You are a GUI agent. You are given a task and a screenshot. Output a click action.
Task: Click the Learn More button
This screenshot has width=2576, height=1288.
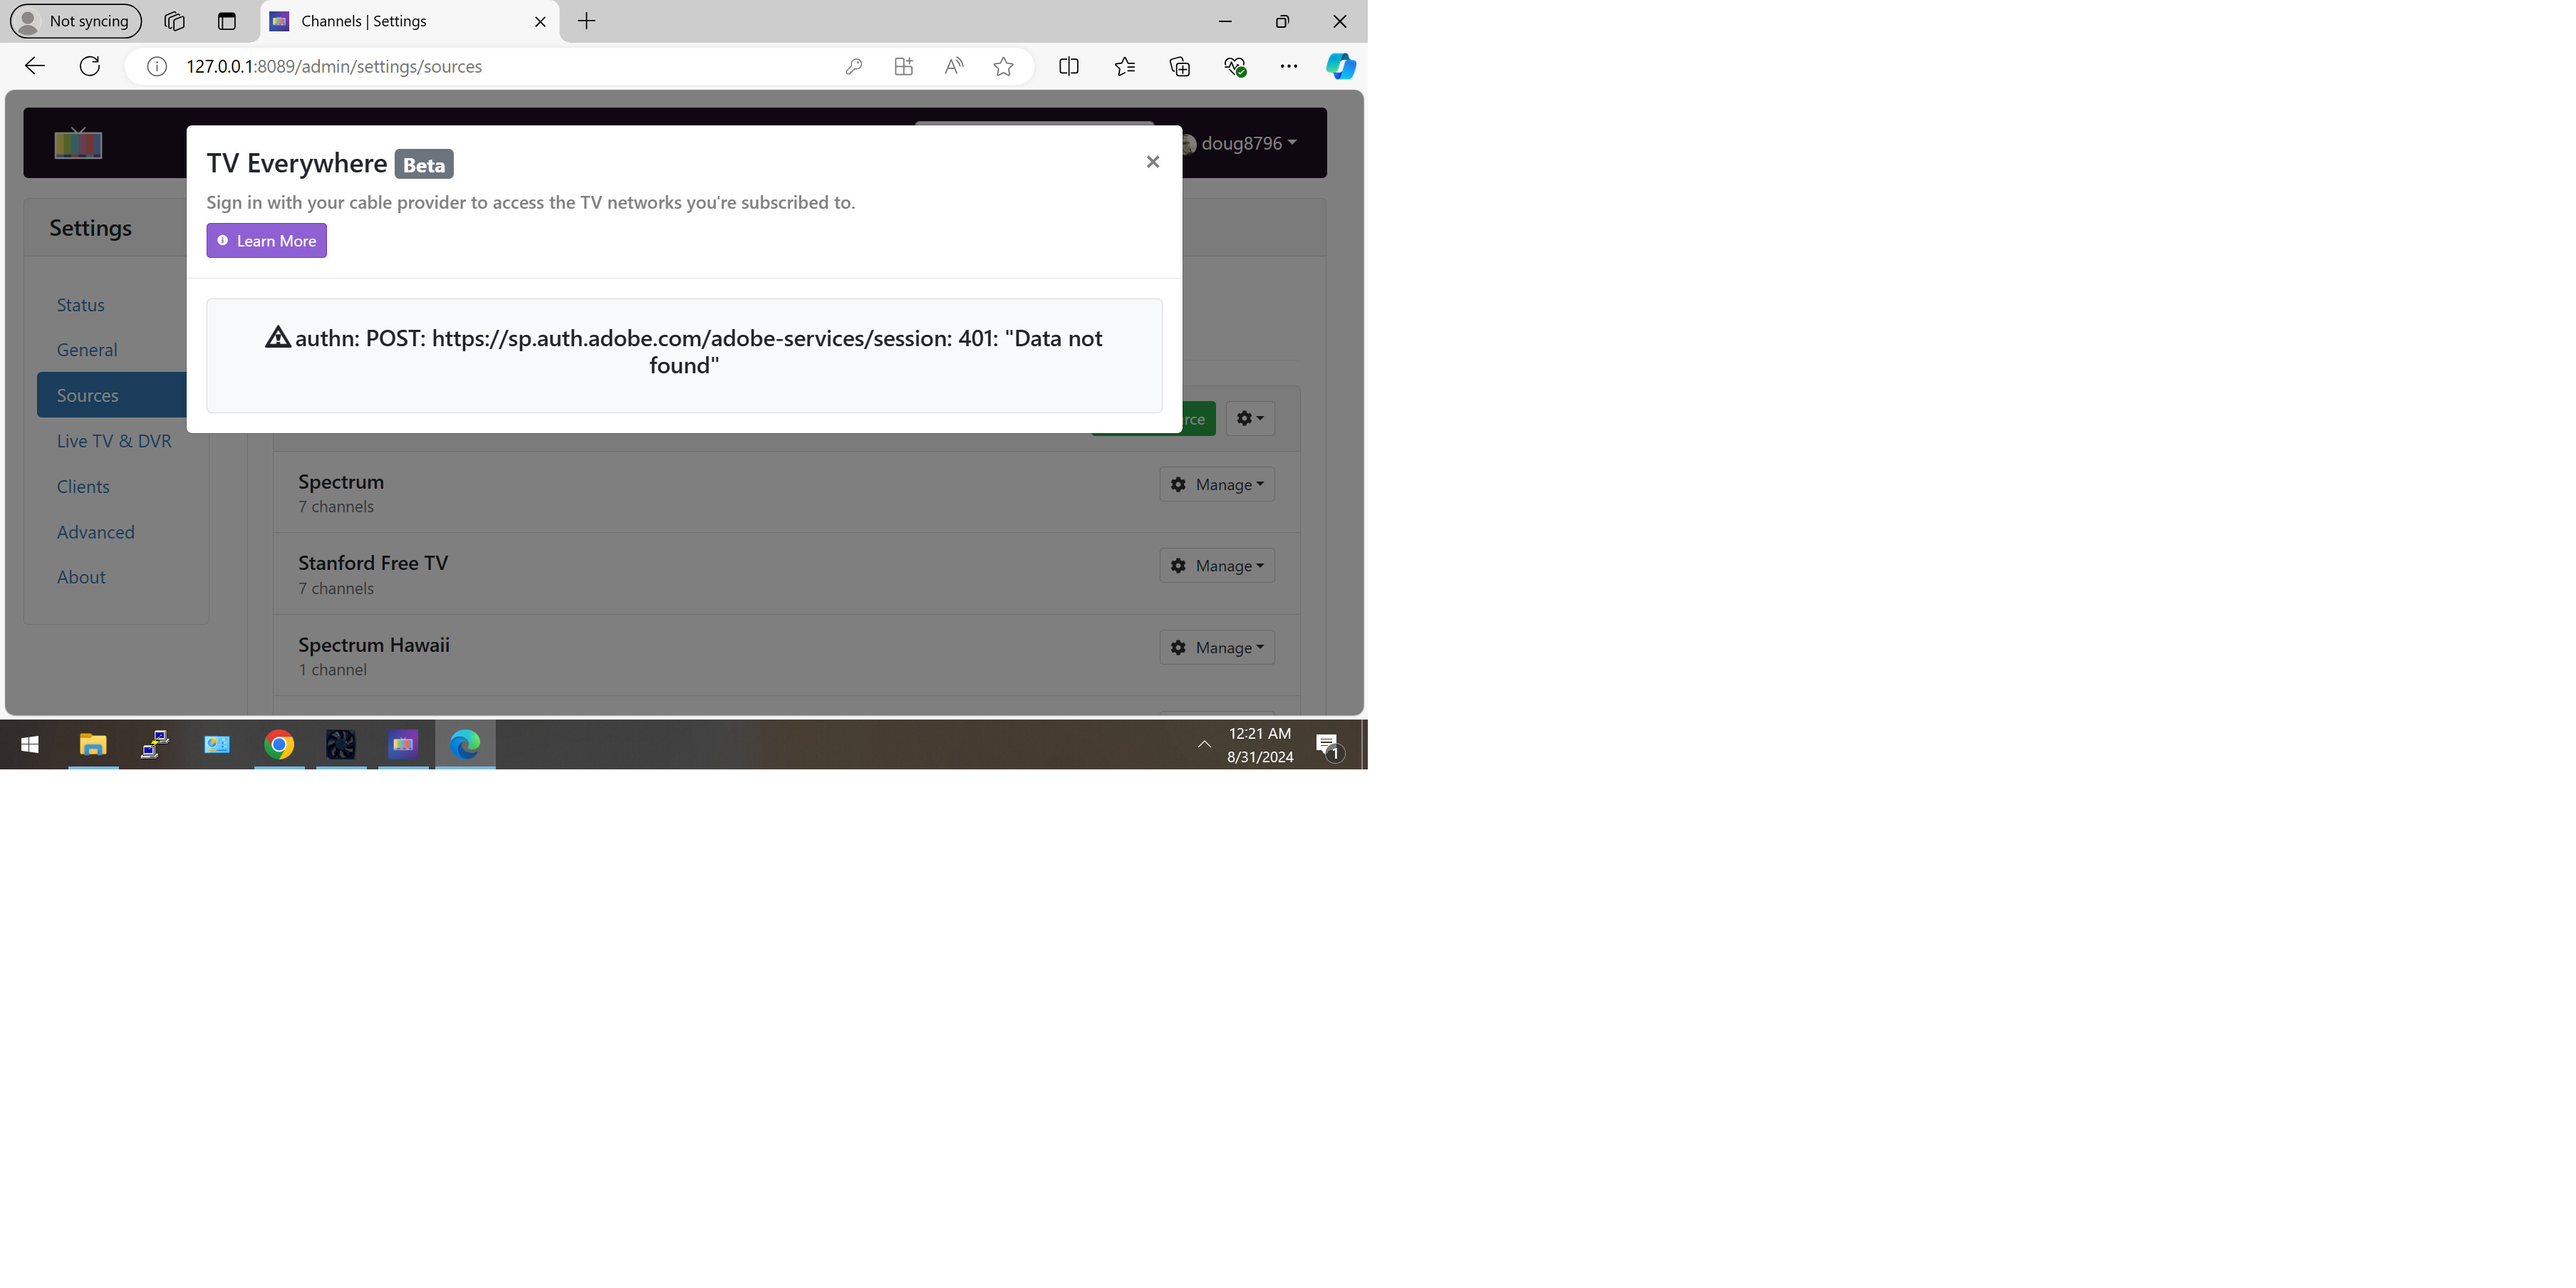click(x=266, y=241)
